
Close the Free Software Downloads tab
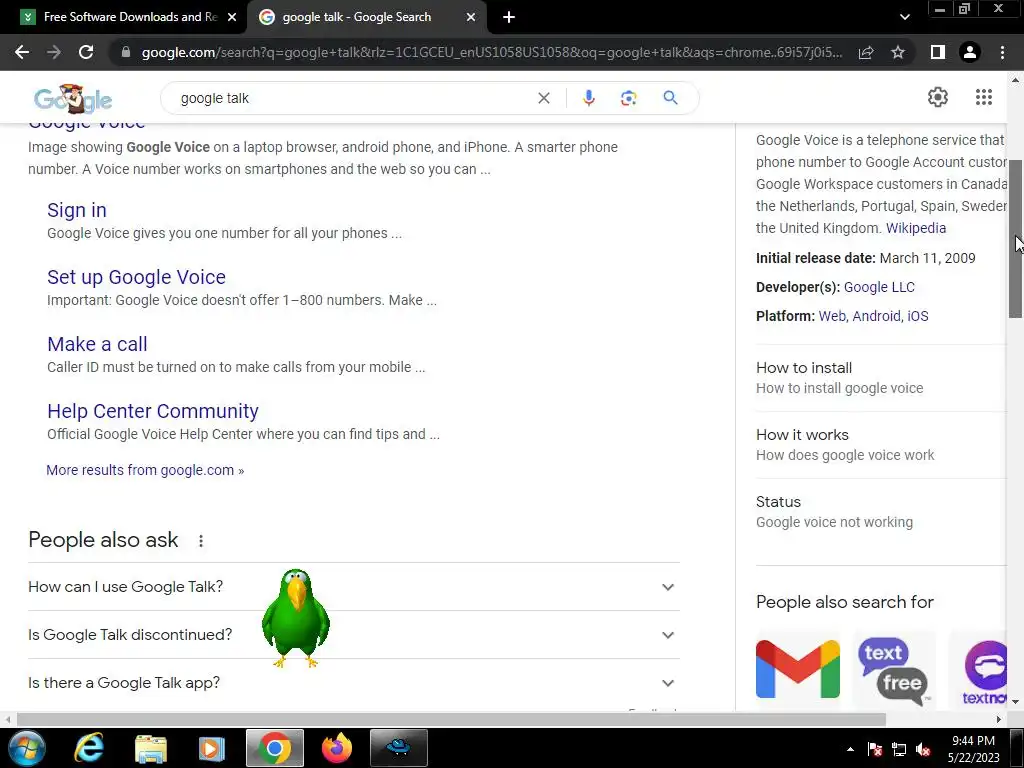pos(232,18)
